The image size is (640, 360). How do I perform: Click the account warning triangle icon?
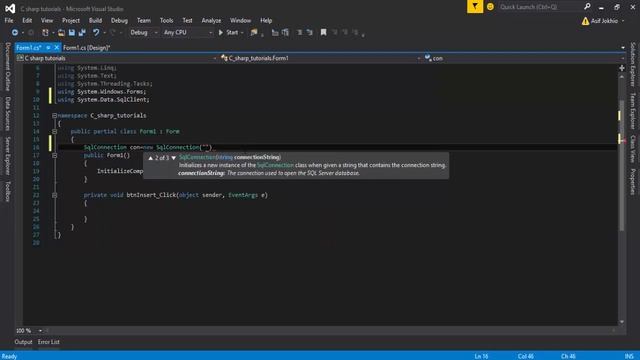coord(585,21)
